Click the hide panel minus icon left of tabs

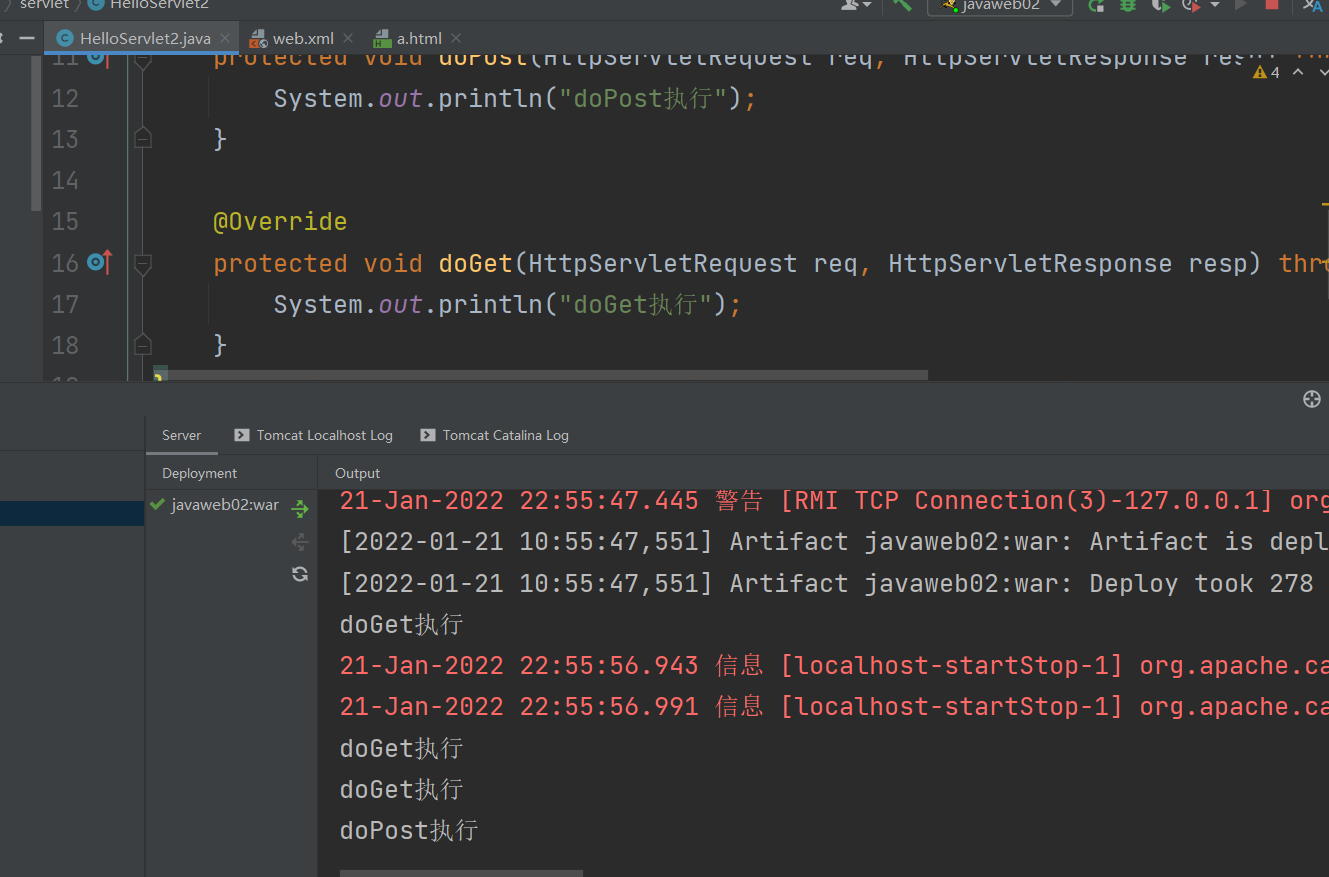[27, 38]
